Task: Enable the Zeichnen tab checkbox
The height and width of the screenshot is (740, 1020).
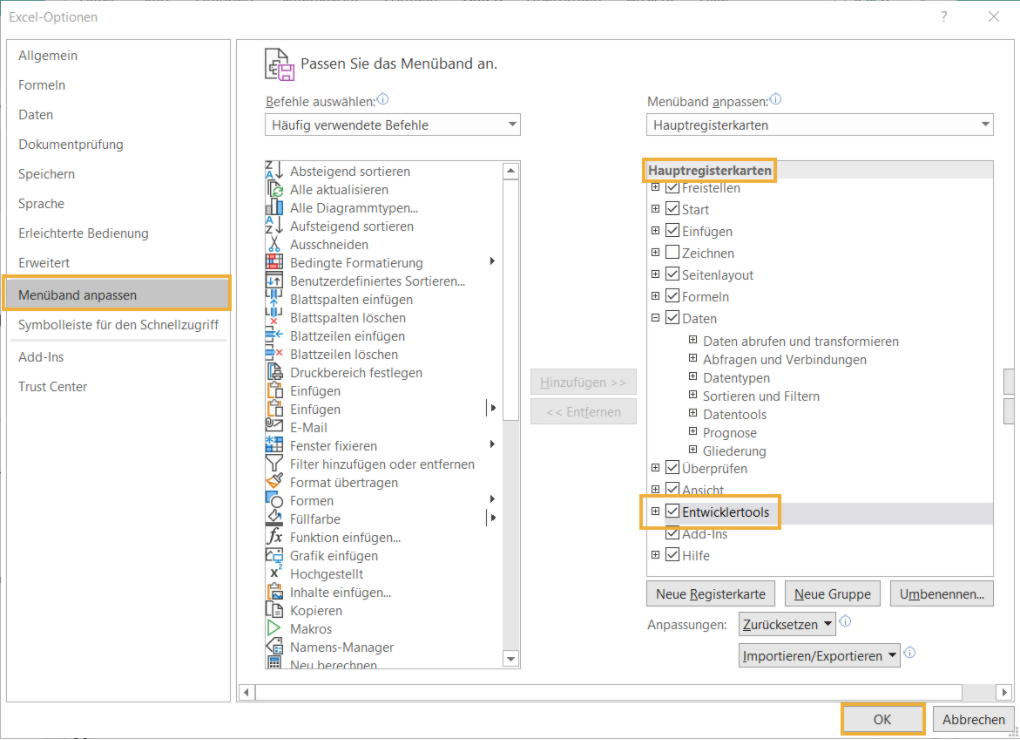Action: (673, 253)
